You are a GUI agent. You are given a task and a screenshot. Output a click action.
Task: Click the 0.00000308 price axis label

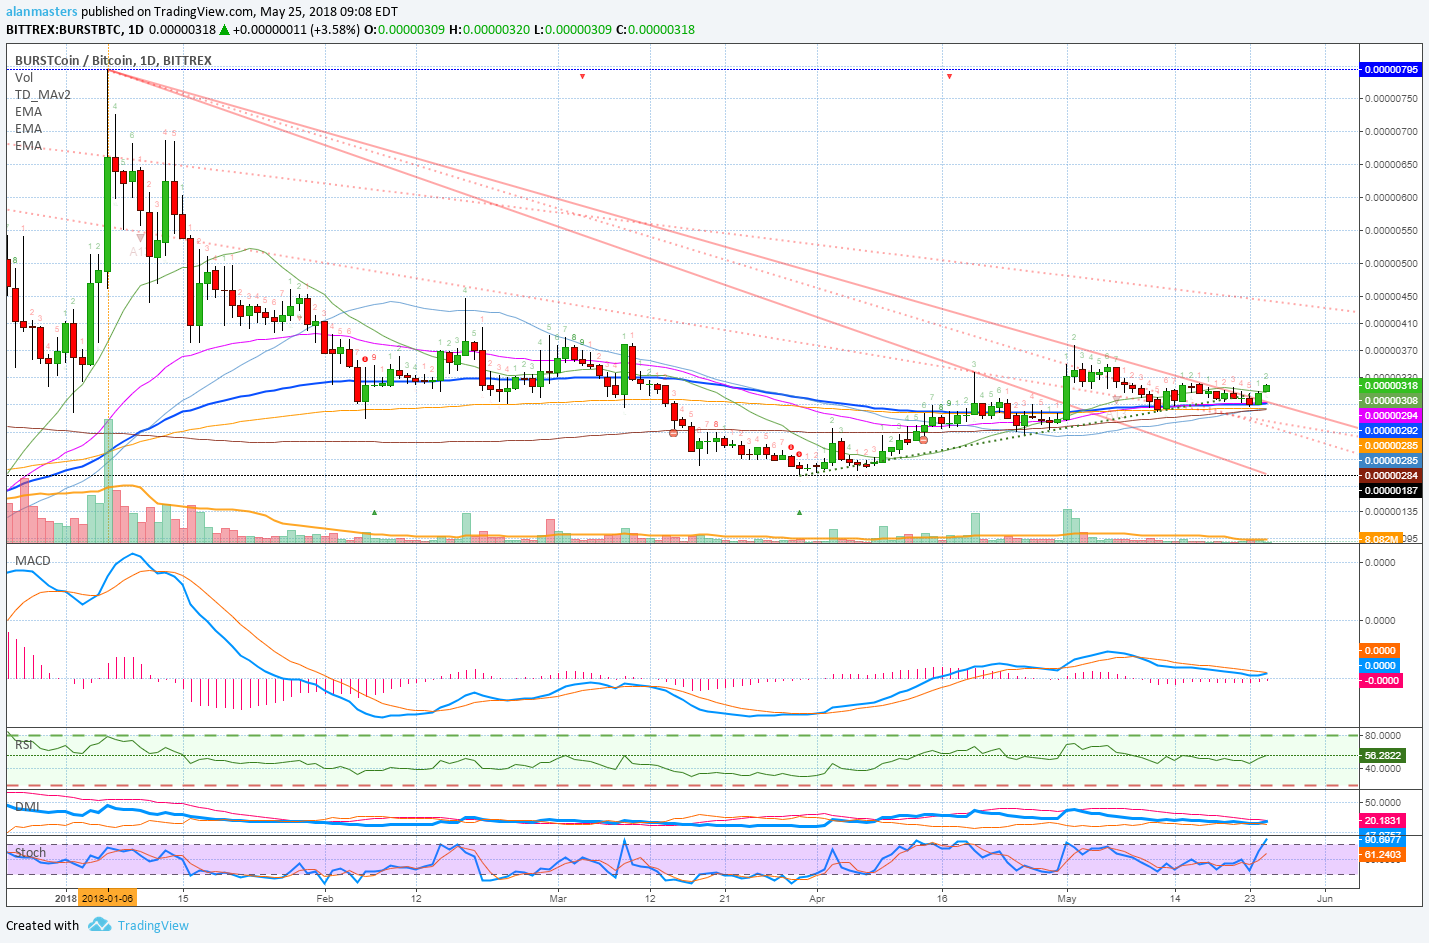pos(1392,401)
